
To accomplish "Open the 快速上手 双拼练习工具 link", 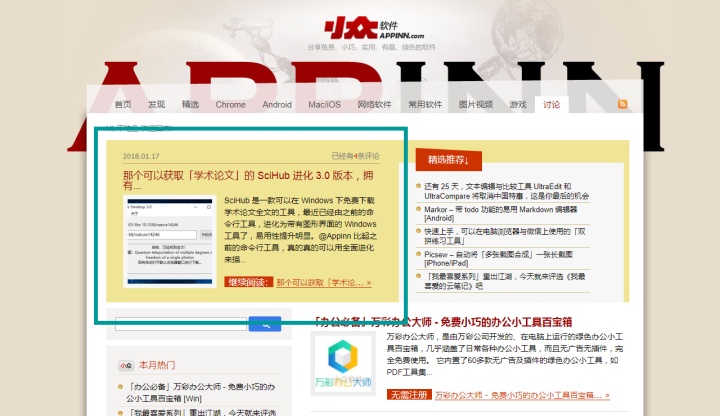I will pos(505,236).
